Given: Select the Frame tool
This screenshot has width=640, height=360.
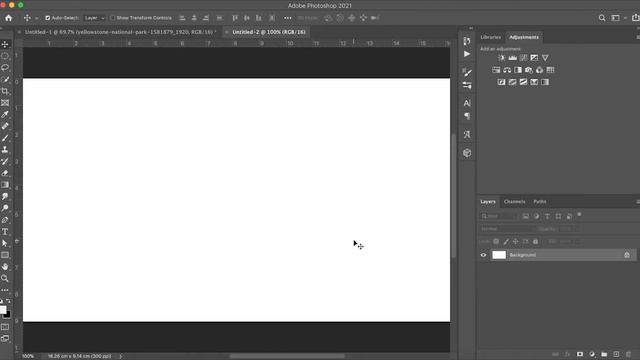Looking at the screenshot, I should (x=5, y=103).
